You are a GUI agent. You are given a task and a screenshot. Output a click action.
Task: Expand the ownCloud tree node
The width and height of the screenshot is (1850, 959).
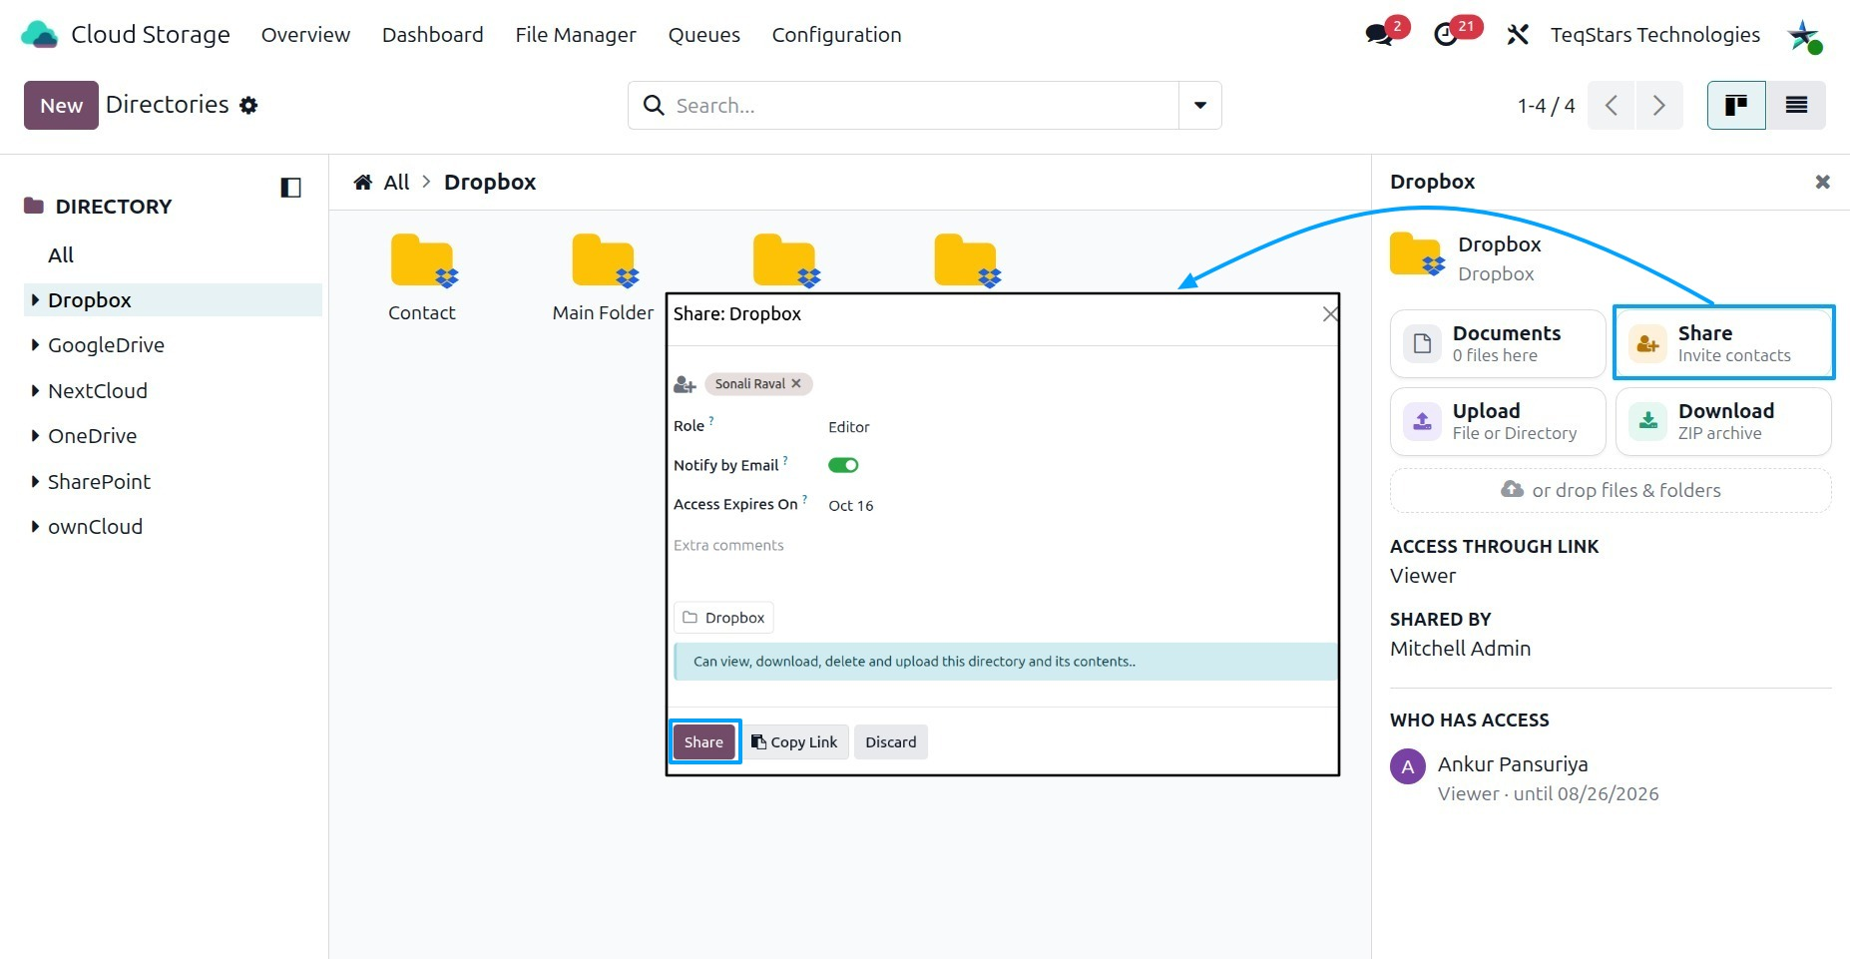tap(35, 526)
